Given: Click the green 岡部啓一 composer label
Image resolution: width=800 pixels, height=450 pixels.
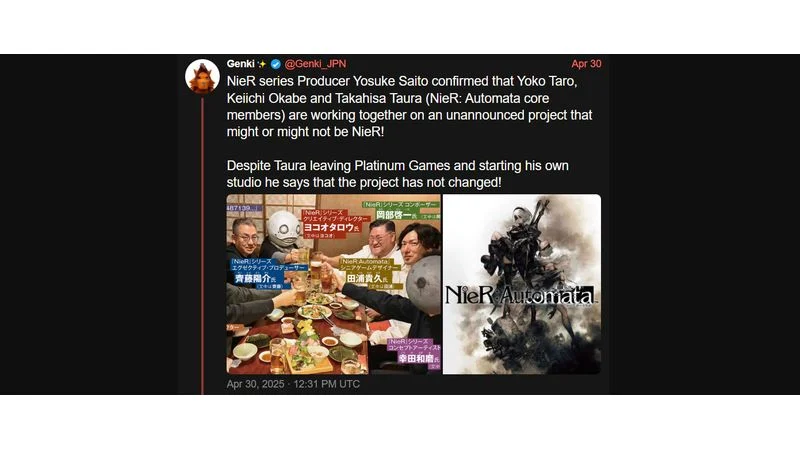Looking at the screenshot, I should [400, 211].
